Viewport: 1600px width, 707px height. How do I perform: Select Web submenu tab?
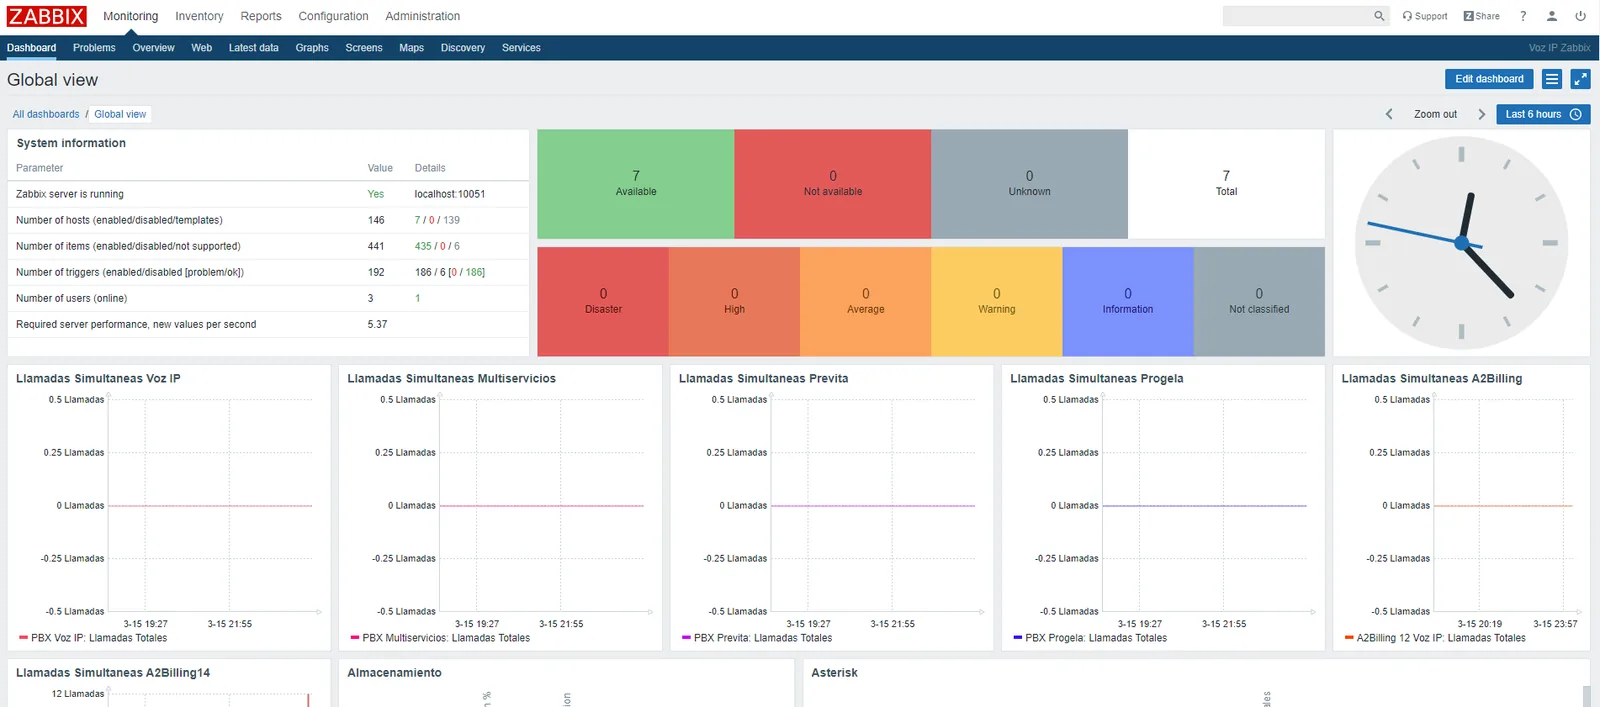[x=201, y=48]
